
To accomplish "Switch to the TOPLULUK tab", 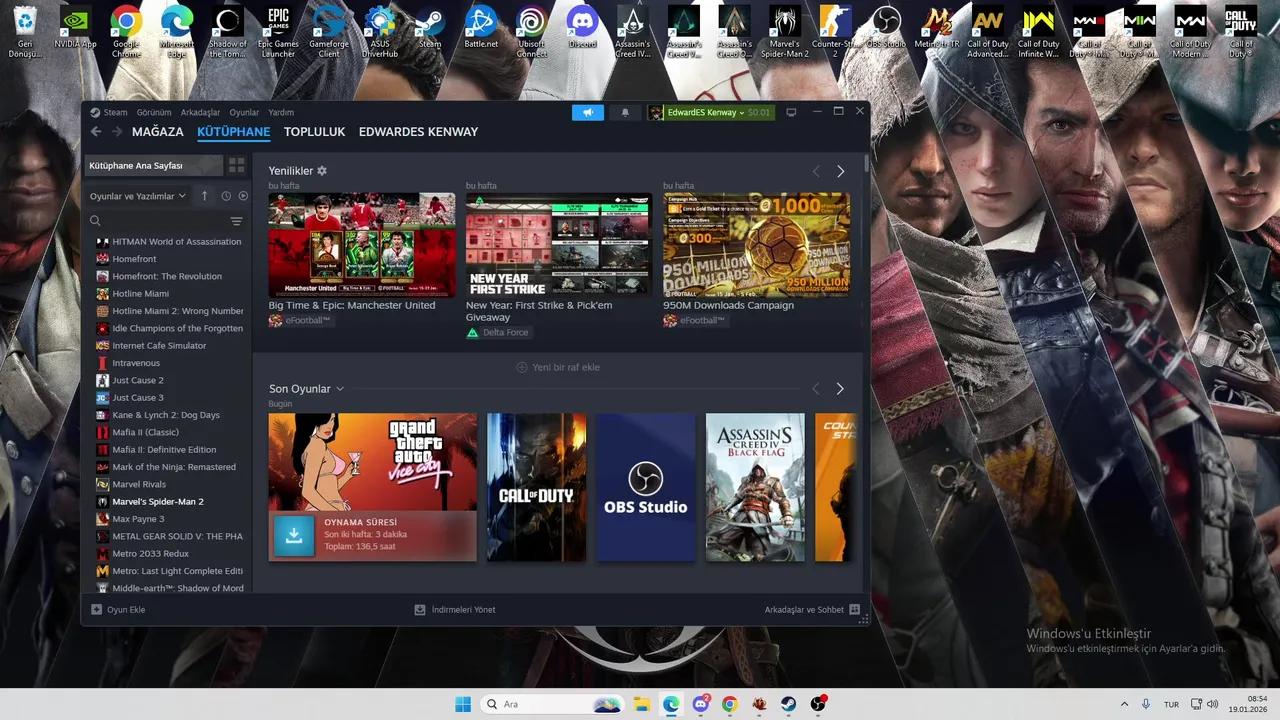I will coord(314,132).
